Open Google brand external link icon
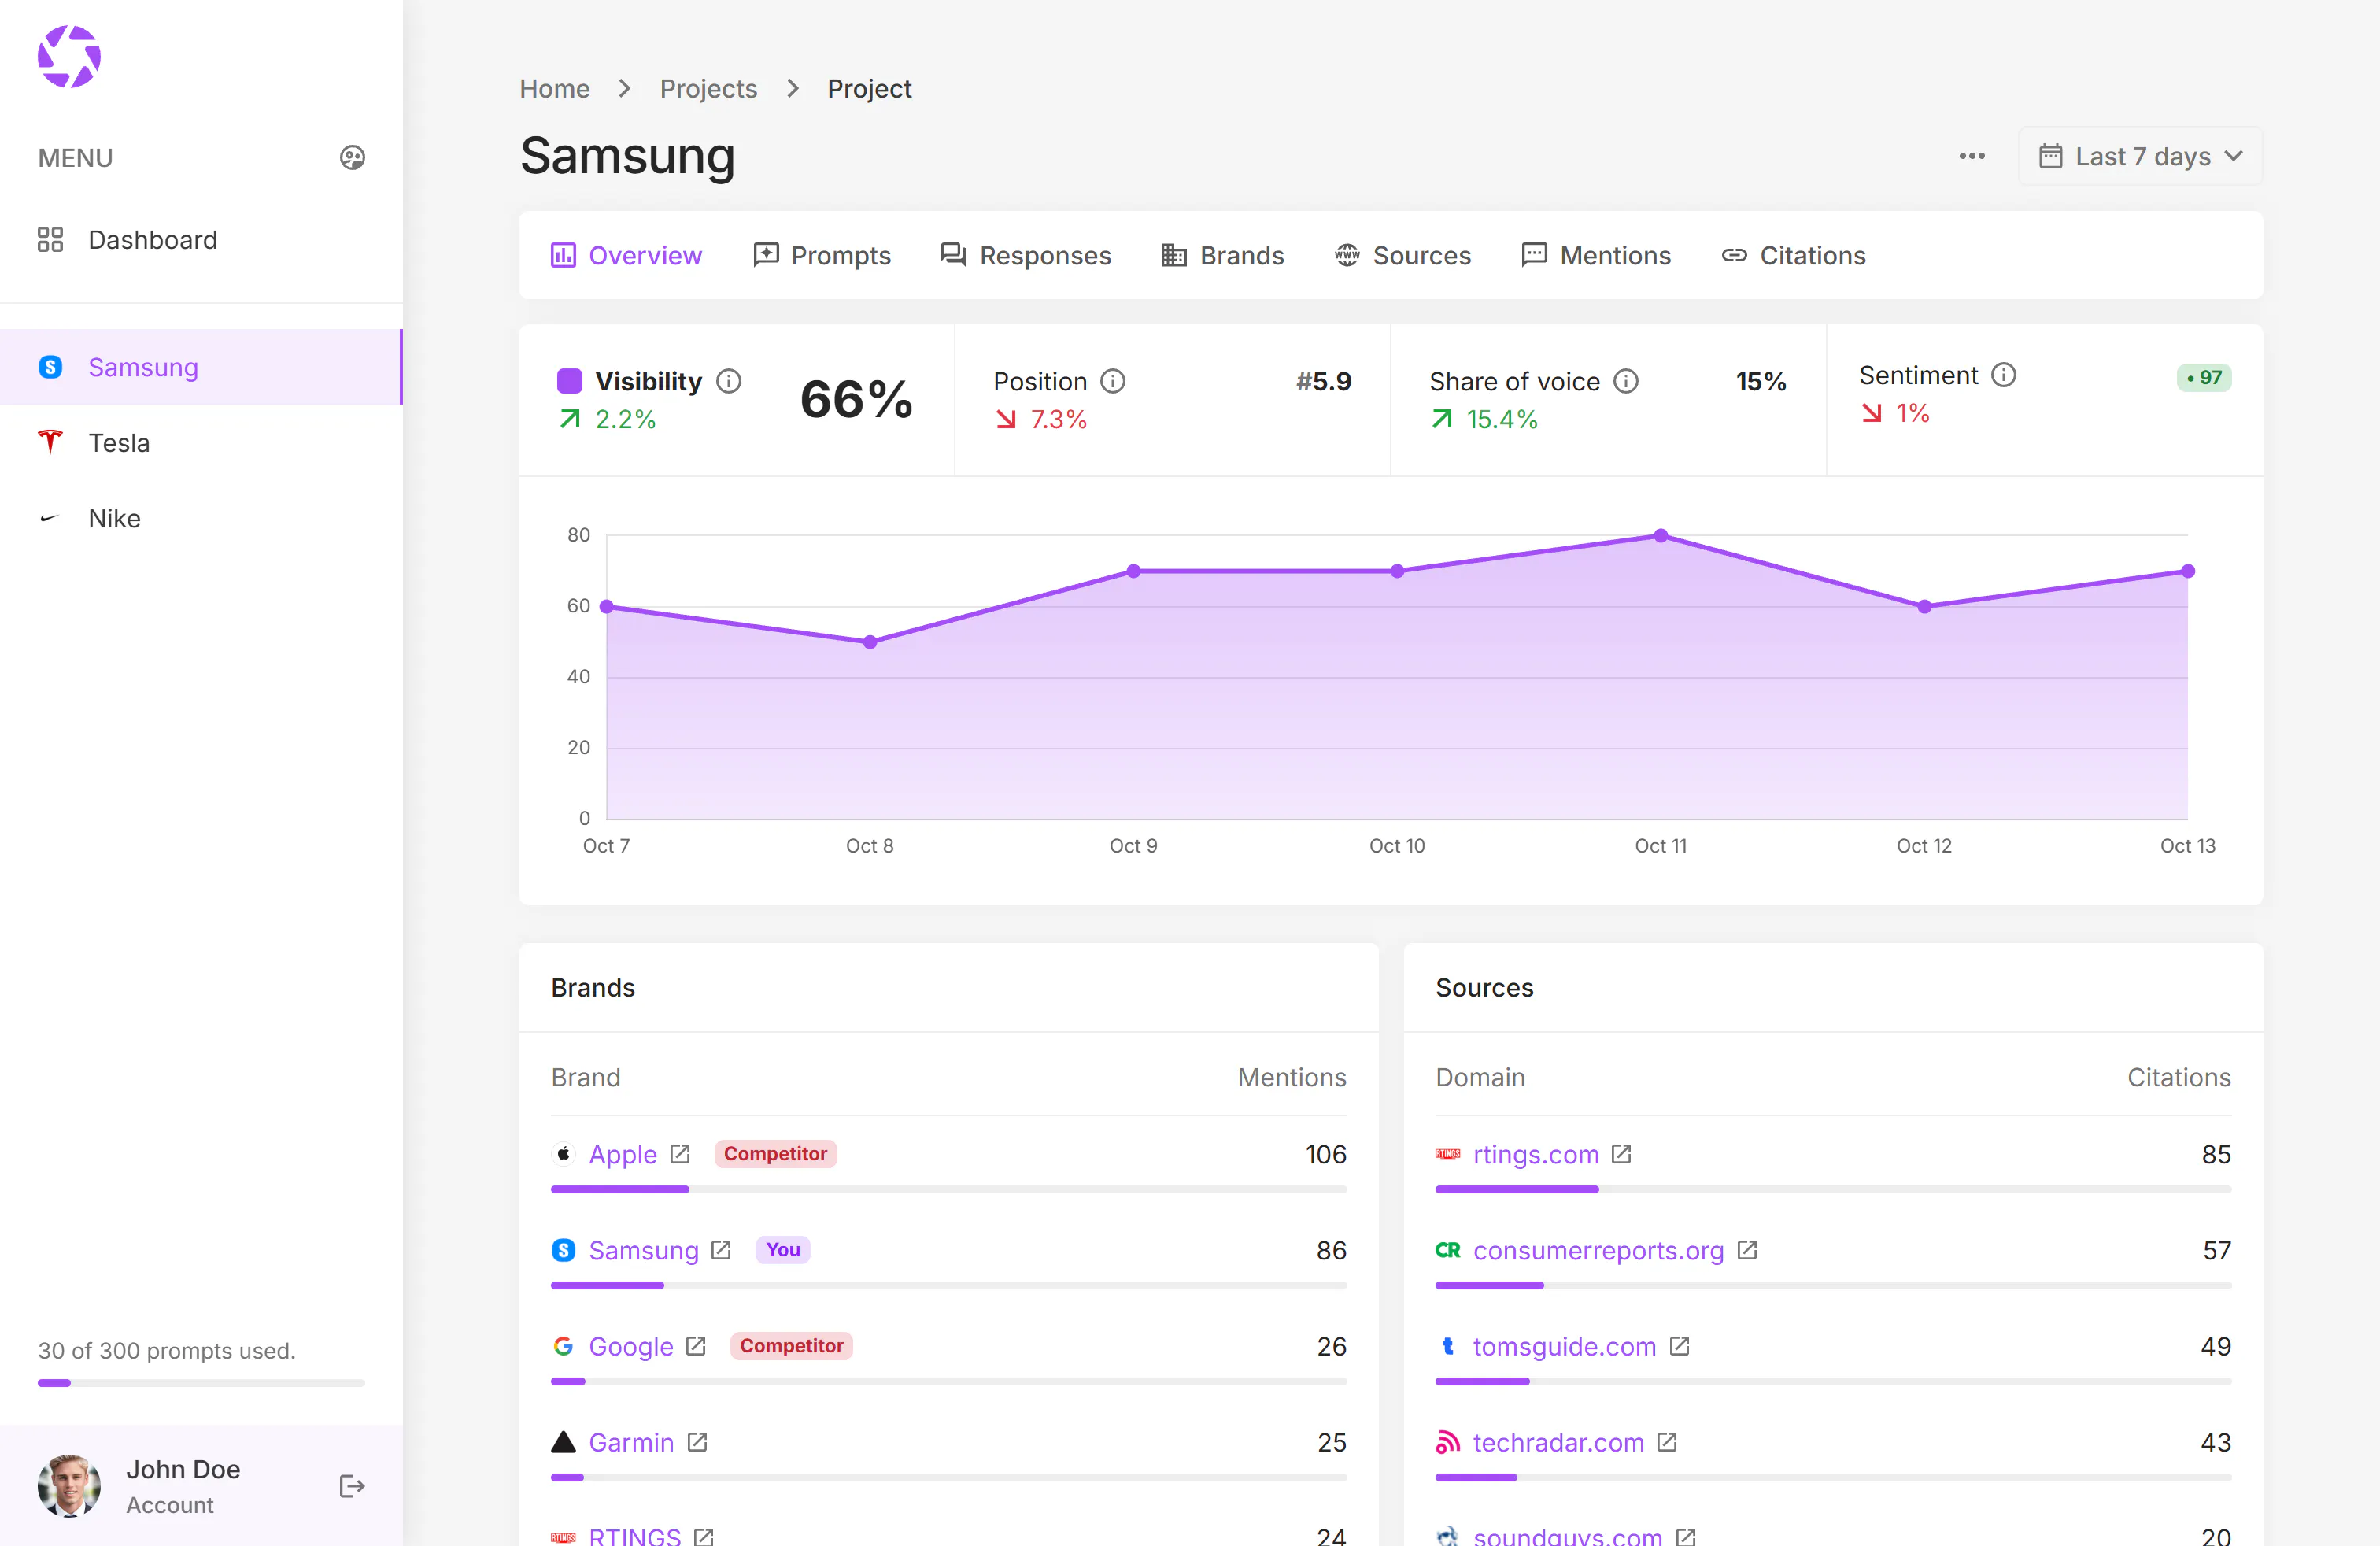 696,1346
